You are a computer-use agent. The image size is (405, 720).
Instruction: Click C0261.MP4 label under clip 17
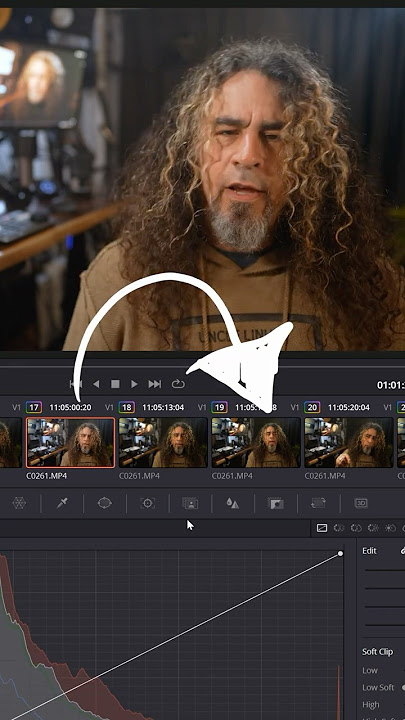click(46, 476)
